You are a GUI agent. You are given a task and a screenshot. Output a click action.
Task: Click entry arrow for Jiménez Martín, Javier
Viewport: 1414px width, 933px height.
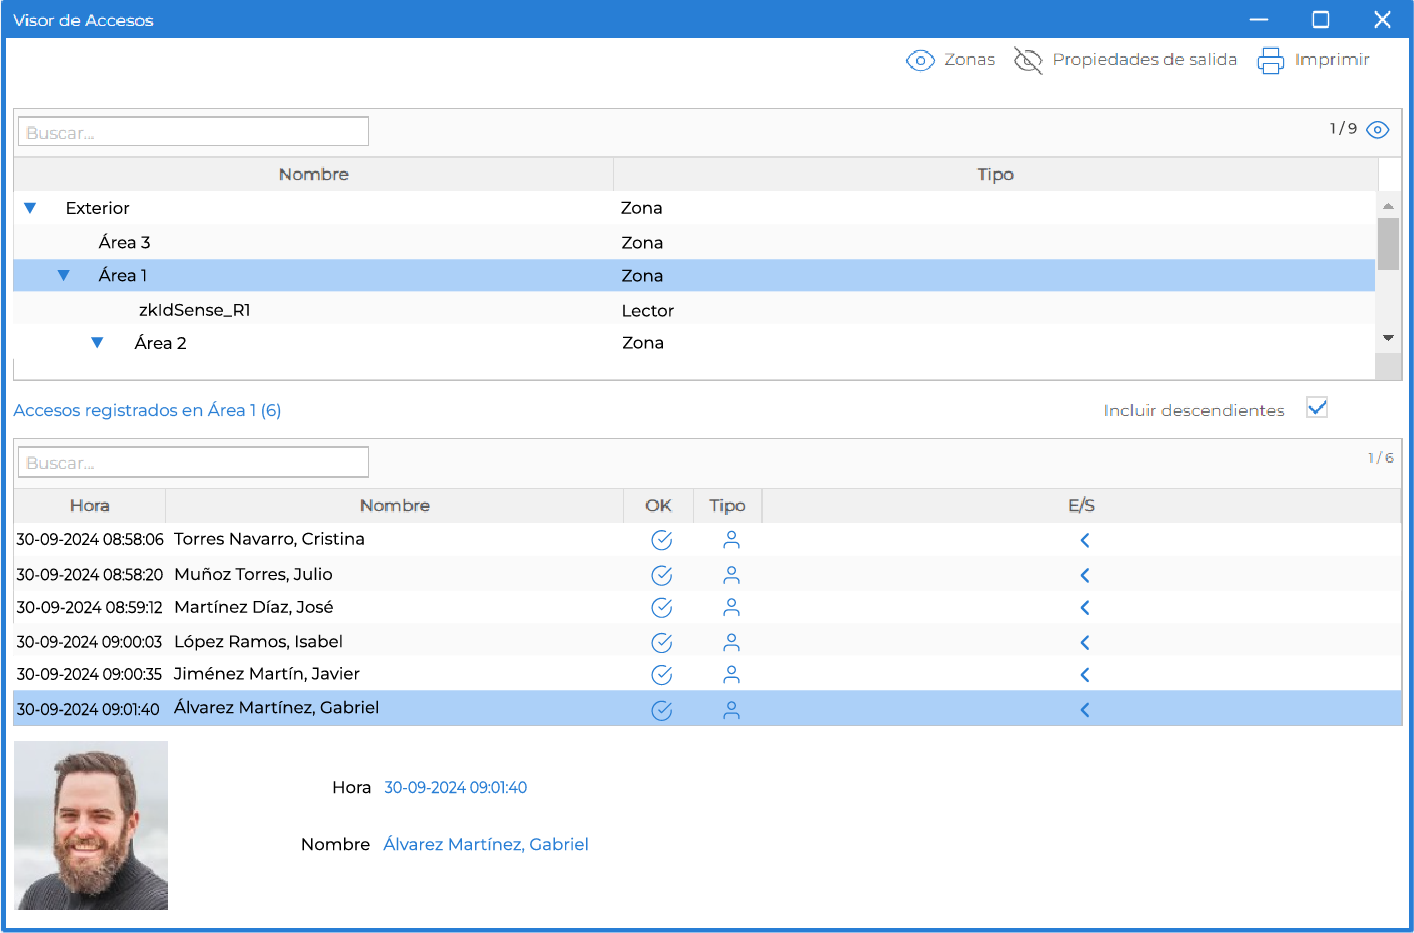click(x=1085, y=675)
